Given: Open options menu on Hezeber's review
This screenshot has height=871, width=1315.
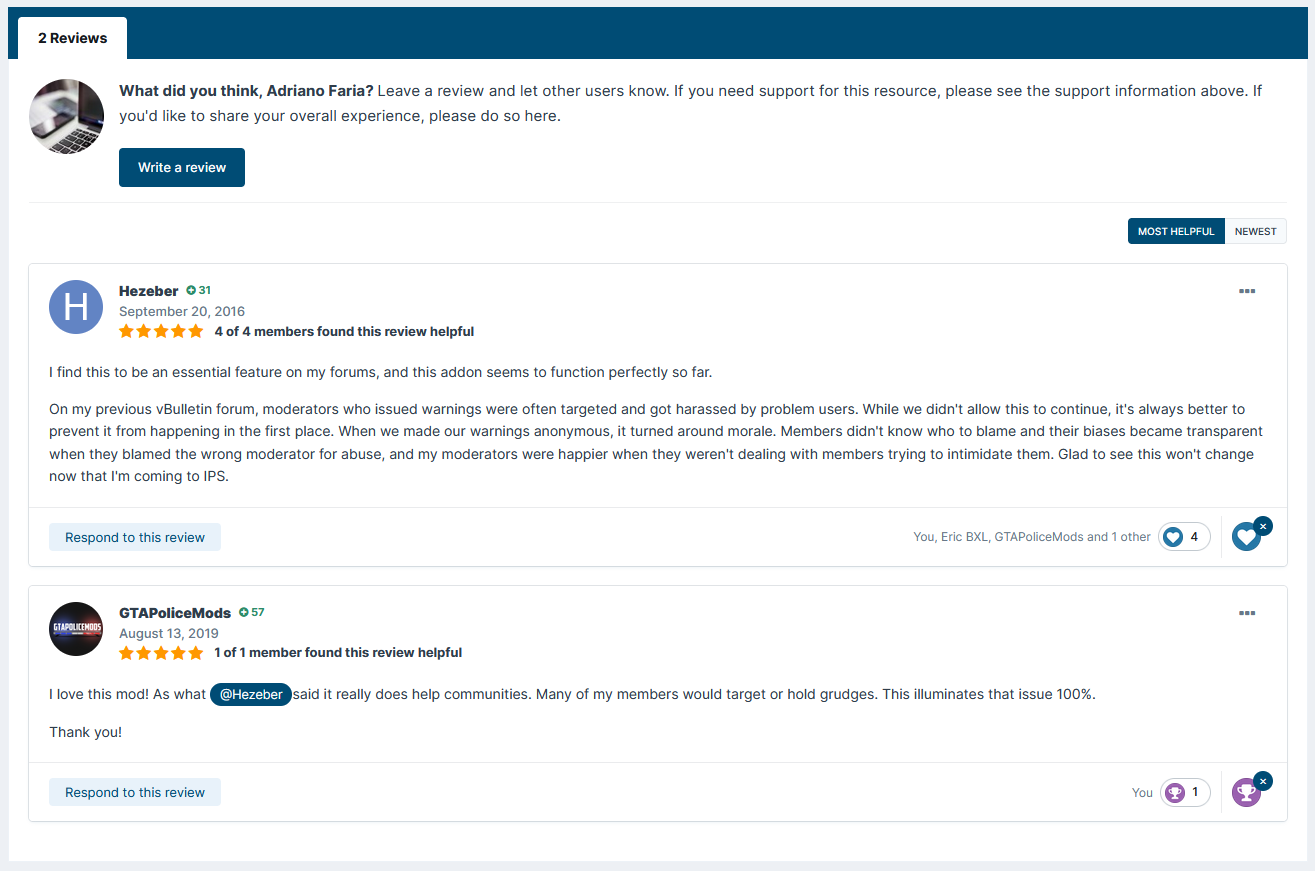Looking at the screenshot, I should 1246,291.
